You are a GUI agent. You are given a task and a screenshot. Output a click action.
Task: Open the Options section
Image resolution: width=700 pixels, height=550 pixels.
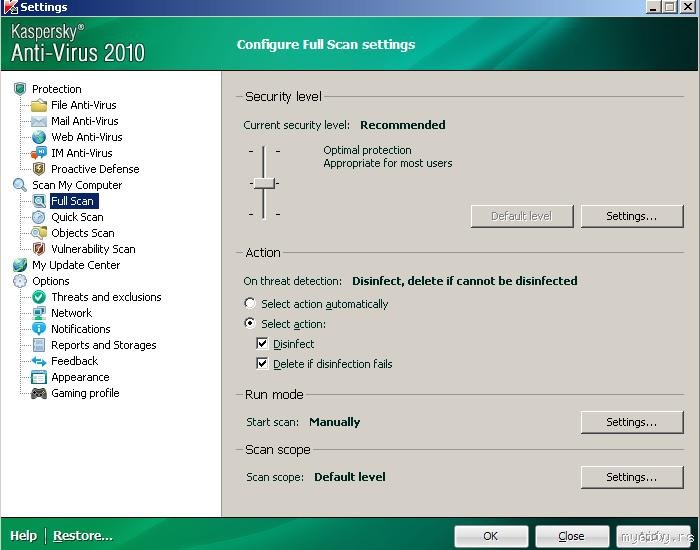tap(50, 281)
